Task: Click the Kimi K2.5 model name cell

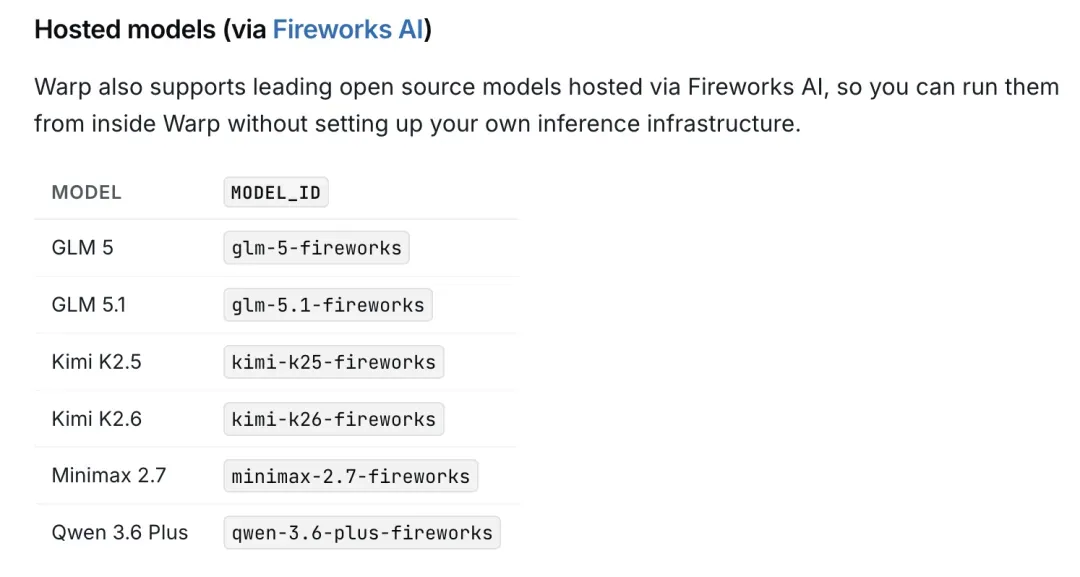Action: pos(96,362)
